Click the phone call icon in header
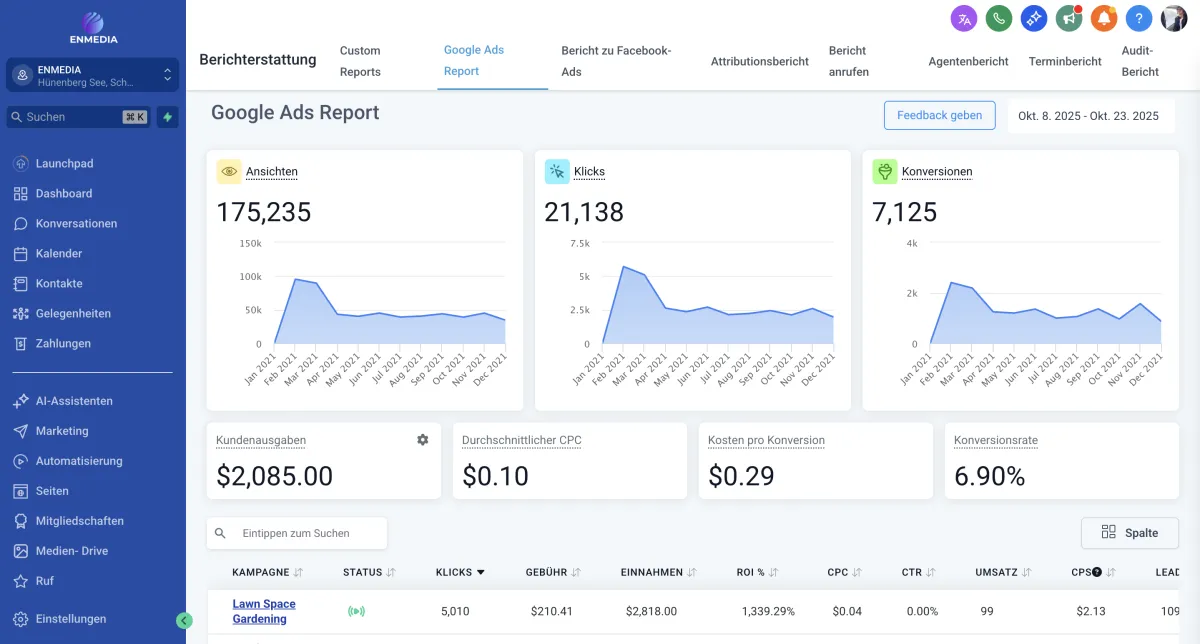The height and width of the screenshot is (644, 1200). coord(998,18)
